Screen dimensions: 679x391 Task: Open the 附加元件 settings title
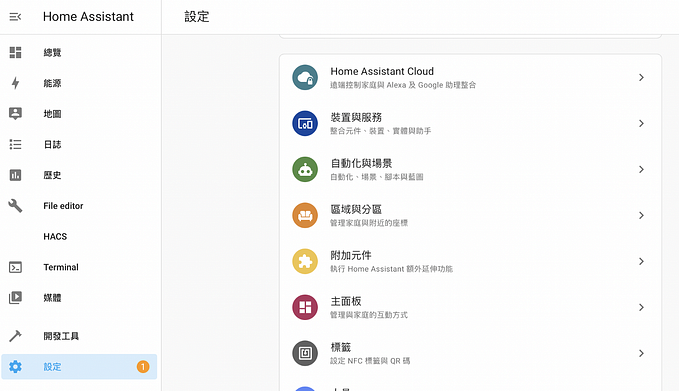351,255
